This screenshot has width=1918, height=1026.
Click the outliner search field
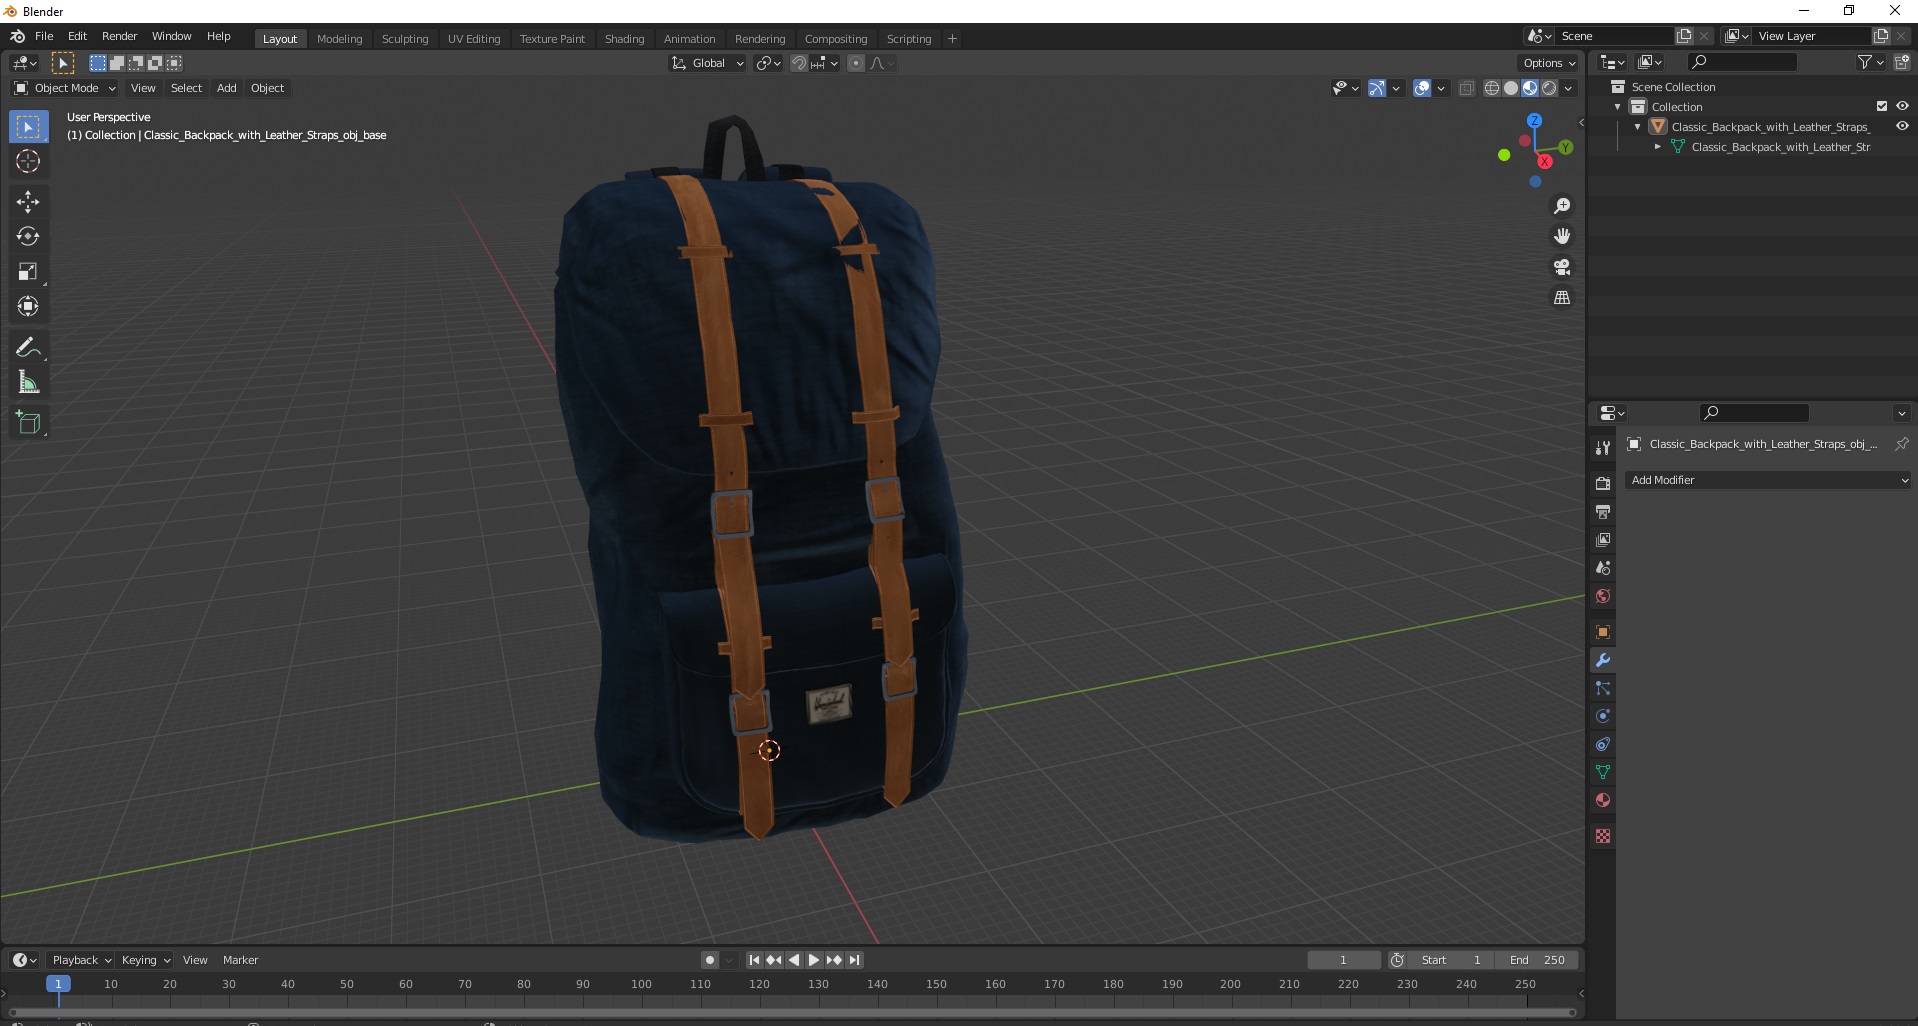(1741, 62)
